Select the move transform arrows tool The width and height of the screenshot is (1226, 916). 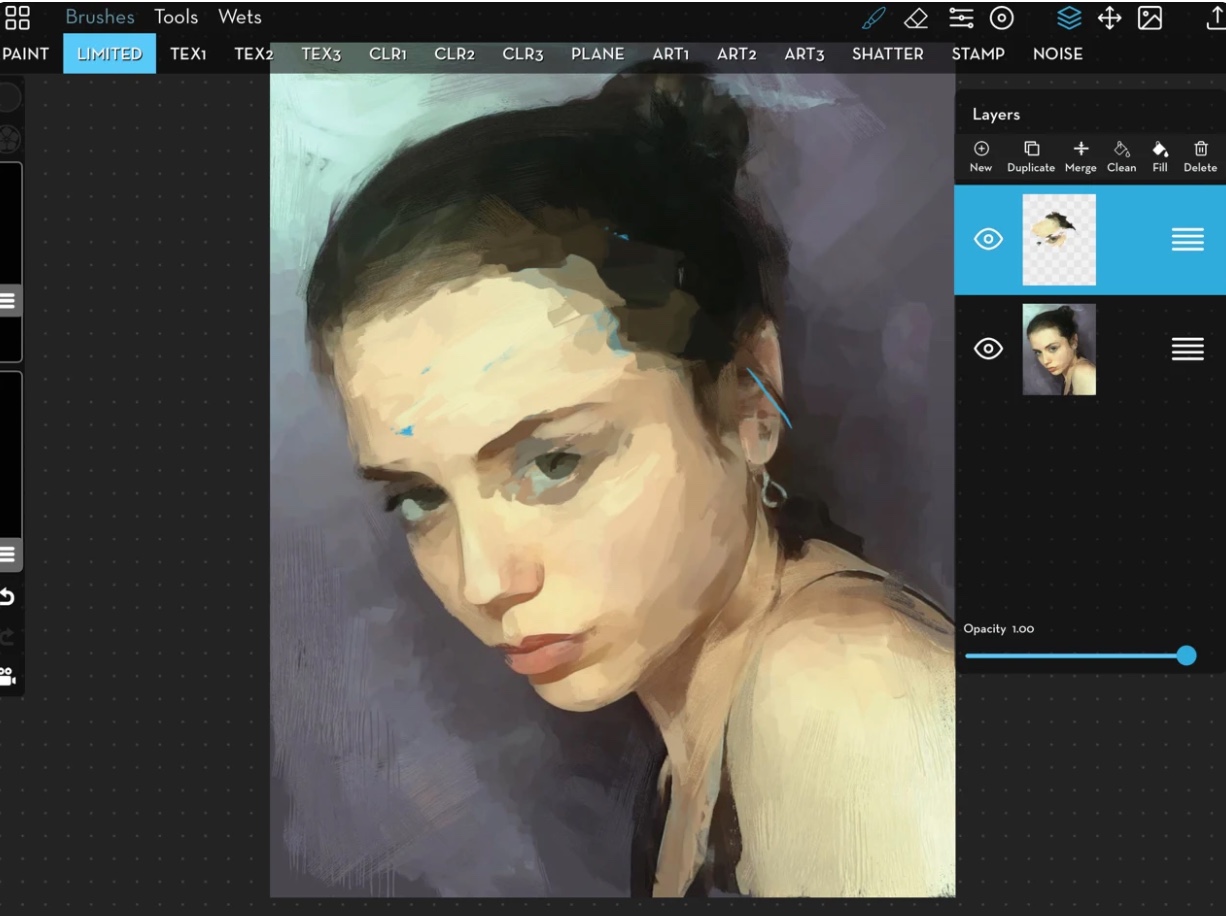coord(1109,18)
